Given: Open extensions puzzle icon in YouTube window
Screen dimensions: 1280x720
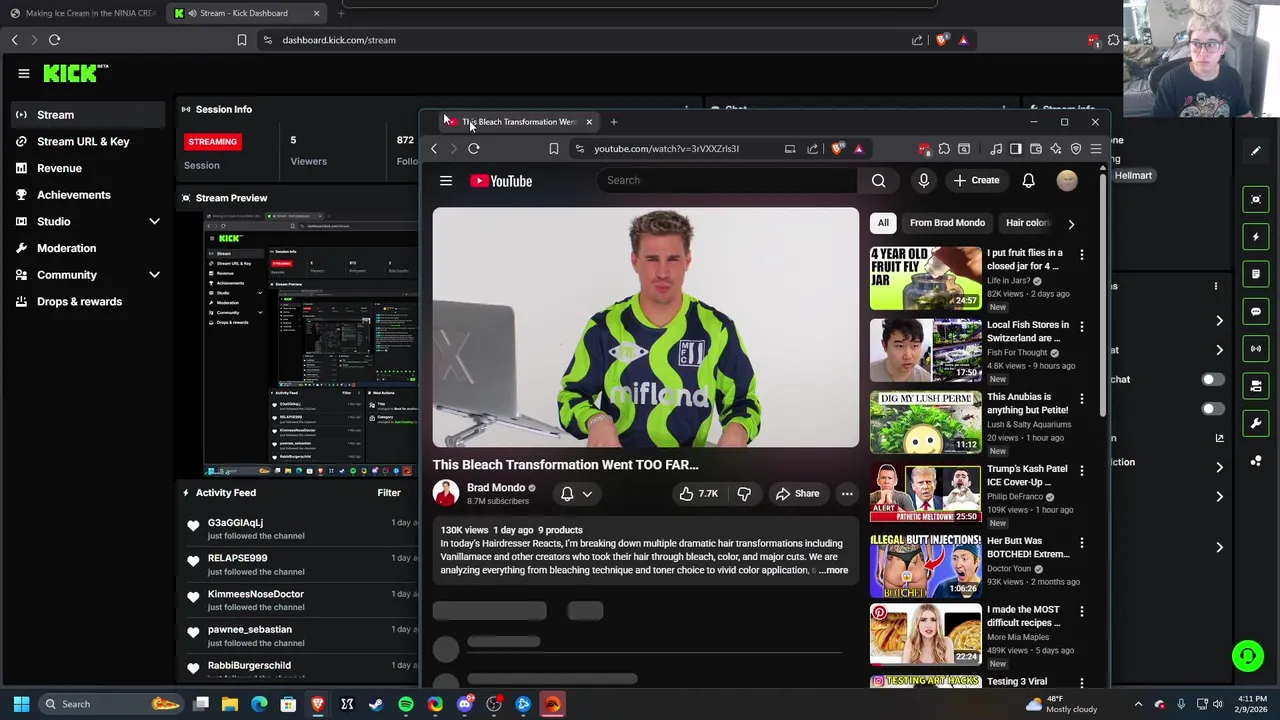Looking at the screenshot, I should [944, 149].
